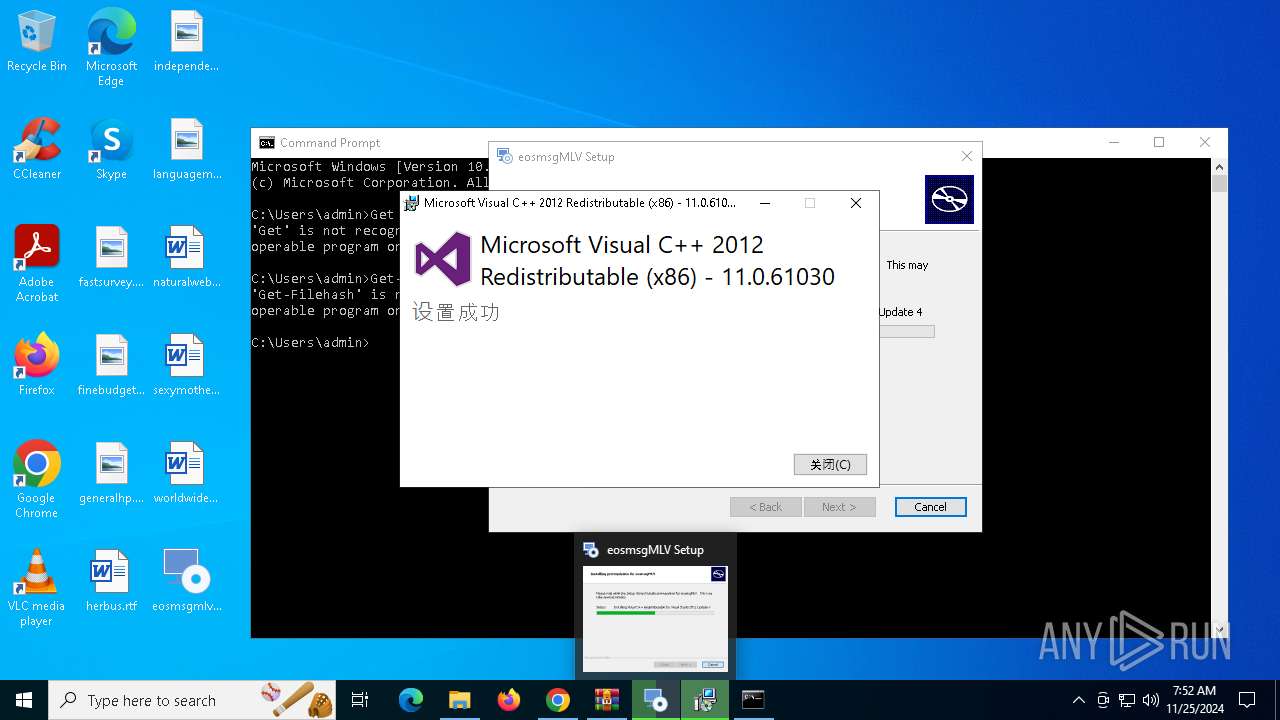
Task: Launch Adobe Acrobat desktop shortcut
Action: pos(37,264)
